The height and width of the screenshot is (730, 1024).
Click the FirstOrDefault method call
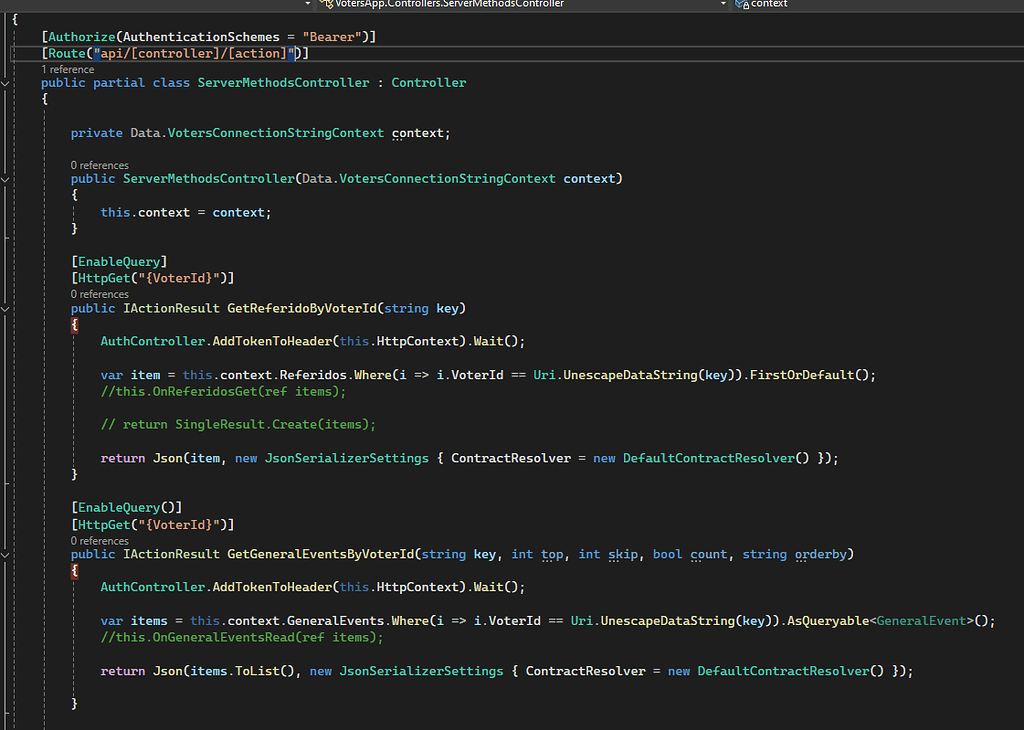tap(801, 375)
